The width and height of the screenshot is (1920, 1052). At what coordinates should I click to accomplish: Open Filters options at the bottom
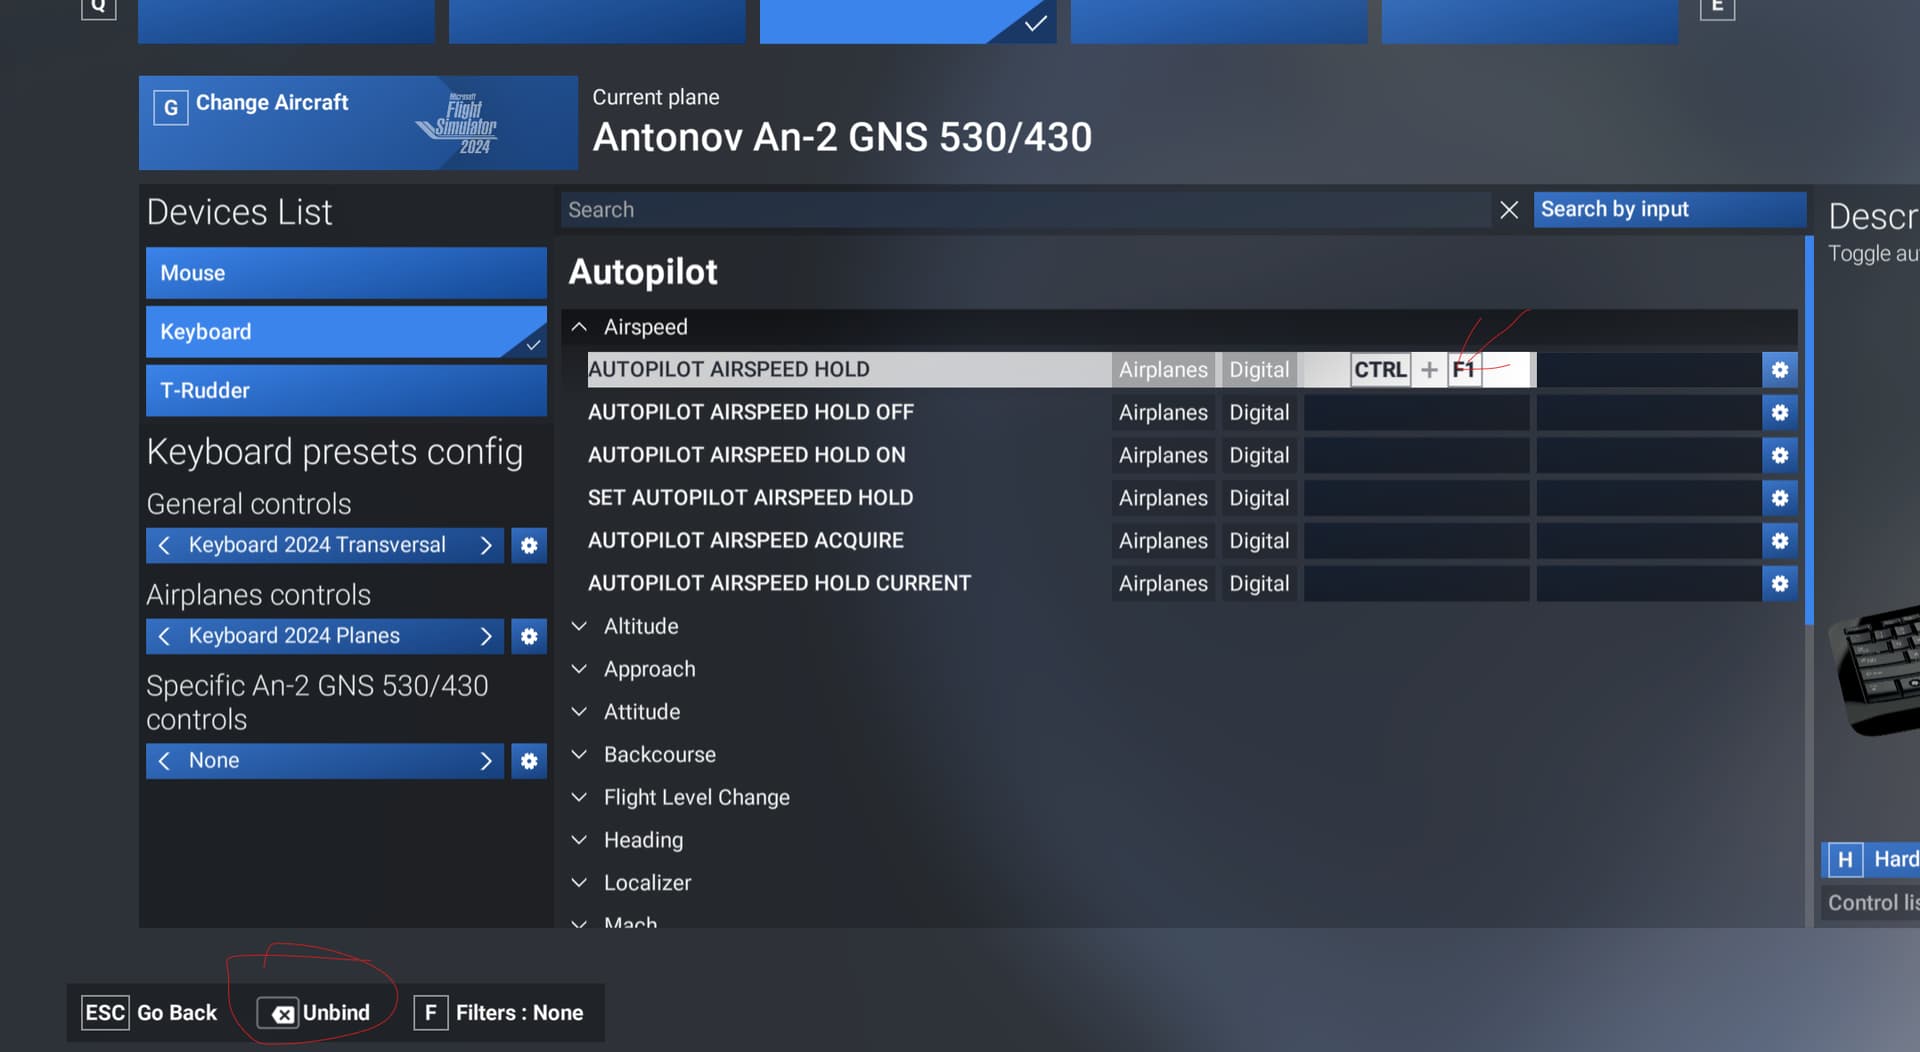[430, 1013]
